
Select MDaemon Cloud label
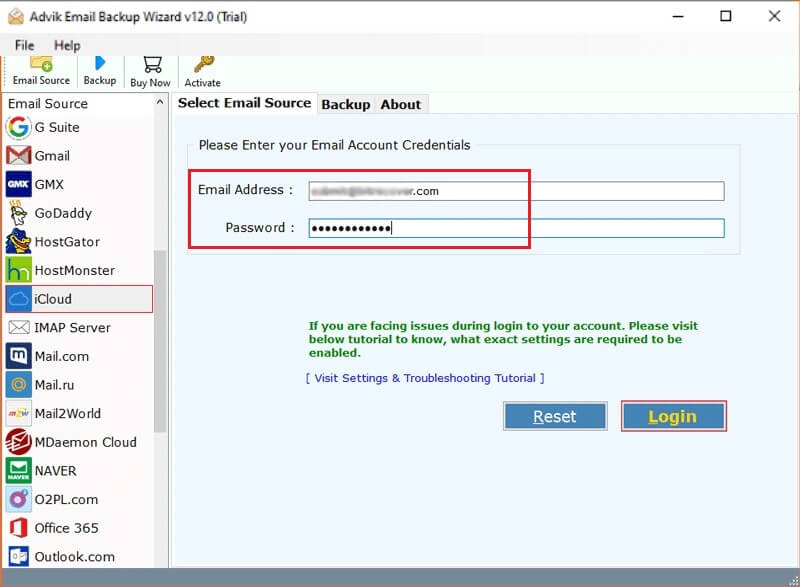[x=86, y=442]
